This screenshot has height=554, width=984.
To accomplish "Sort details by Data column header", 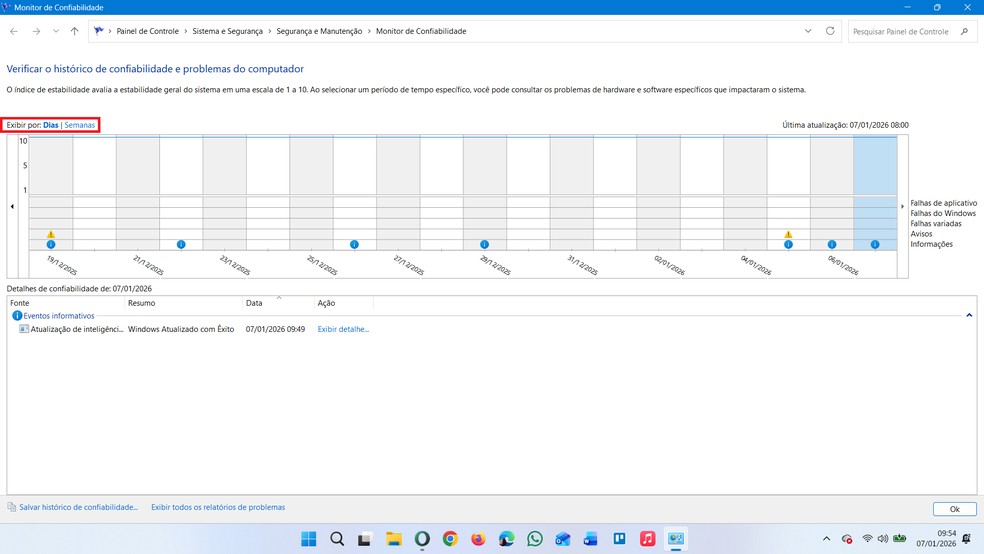I will tap(254, 302).
